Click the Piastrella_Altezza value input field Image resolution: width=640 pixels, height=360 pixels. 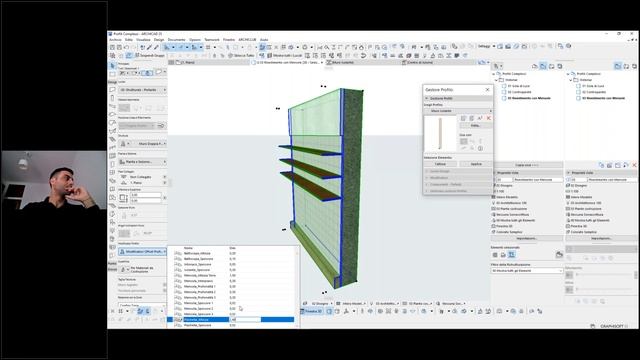coord(246,320)
